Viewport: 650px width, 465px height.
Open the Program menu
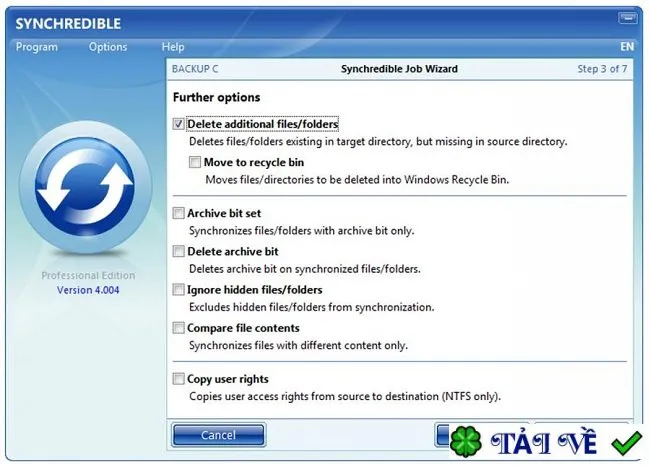(36, 47)
